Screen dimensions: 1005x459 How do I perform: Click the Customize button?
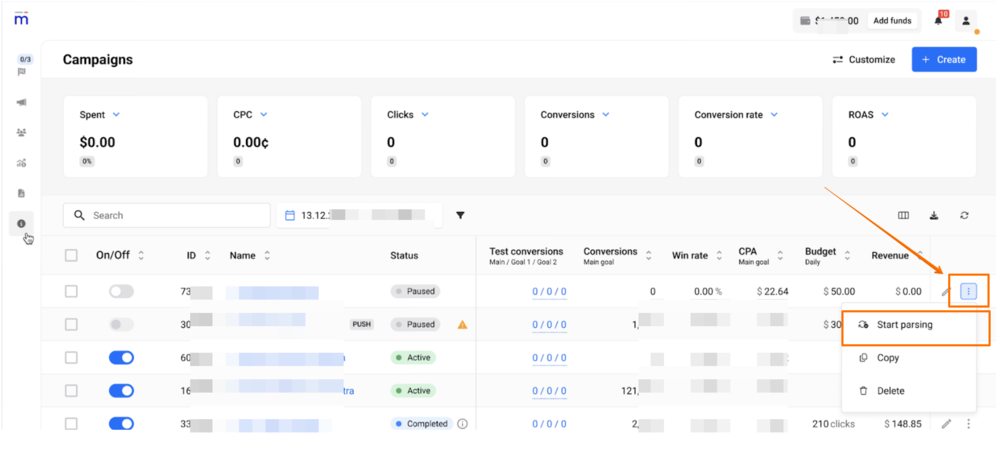[x=863, y=60]
